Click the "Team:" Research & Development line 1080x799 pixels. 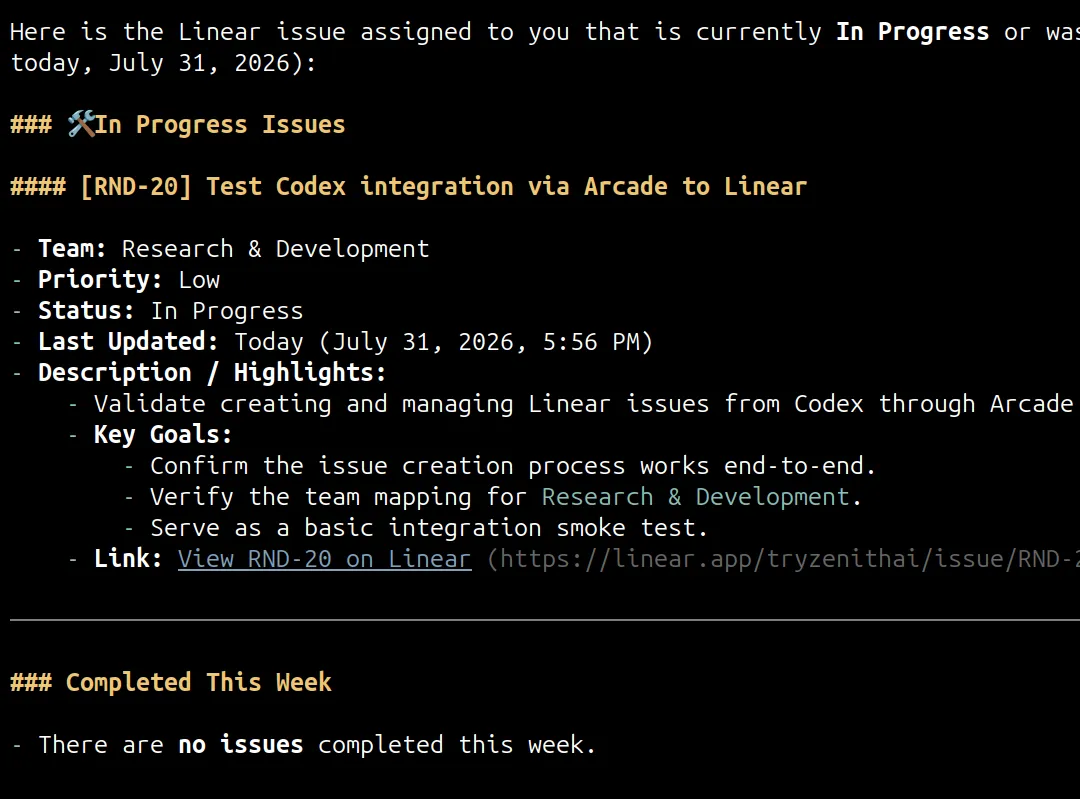(x=233, y=249)
